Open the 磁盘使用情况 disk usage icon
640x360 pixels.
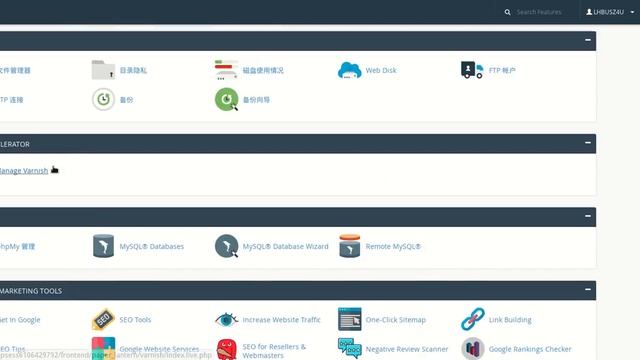(226, 70)
